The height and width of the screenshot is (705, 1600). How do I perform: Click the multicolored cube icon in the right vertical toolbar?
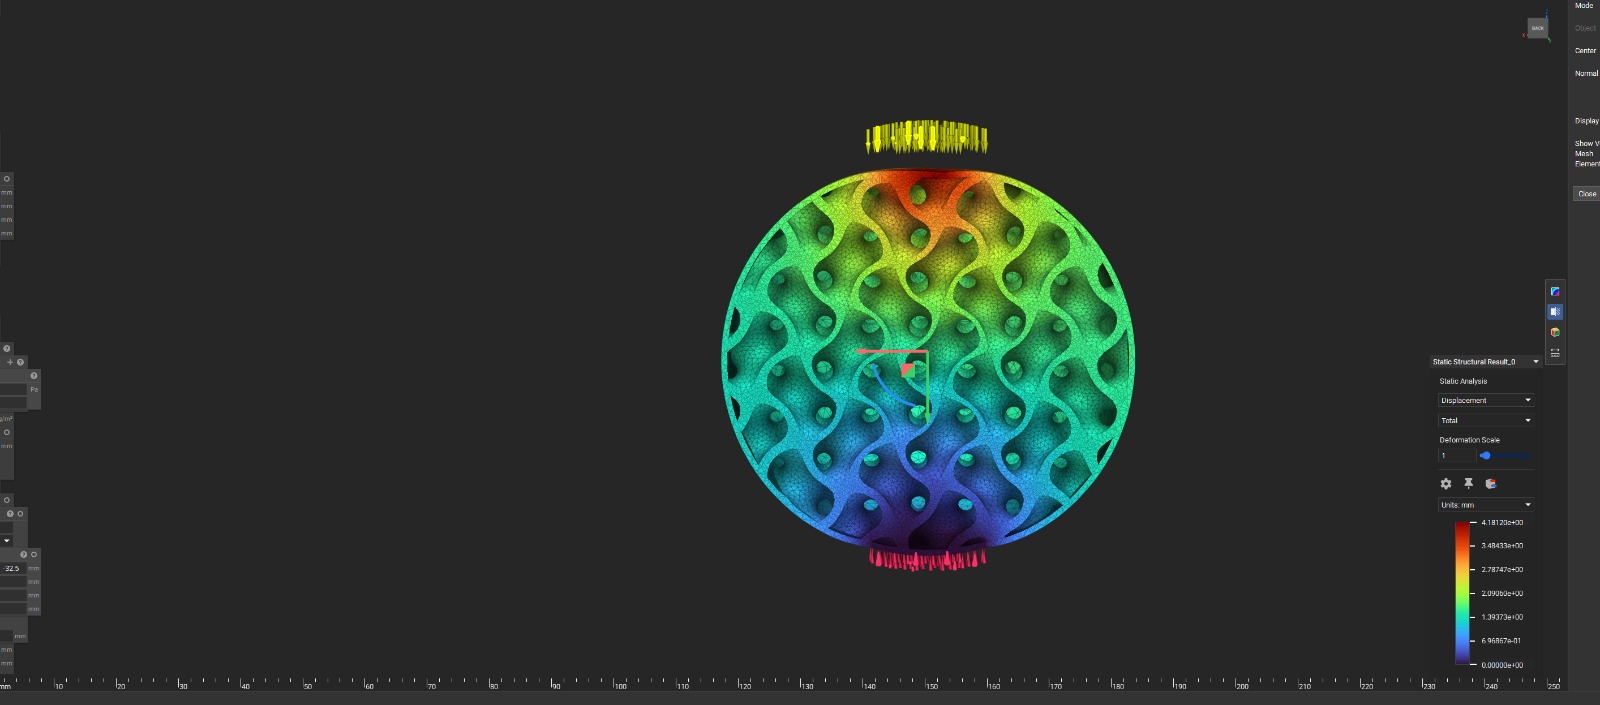pos(1555,332)
